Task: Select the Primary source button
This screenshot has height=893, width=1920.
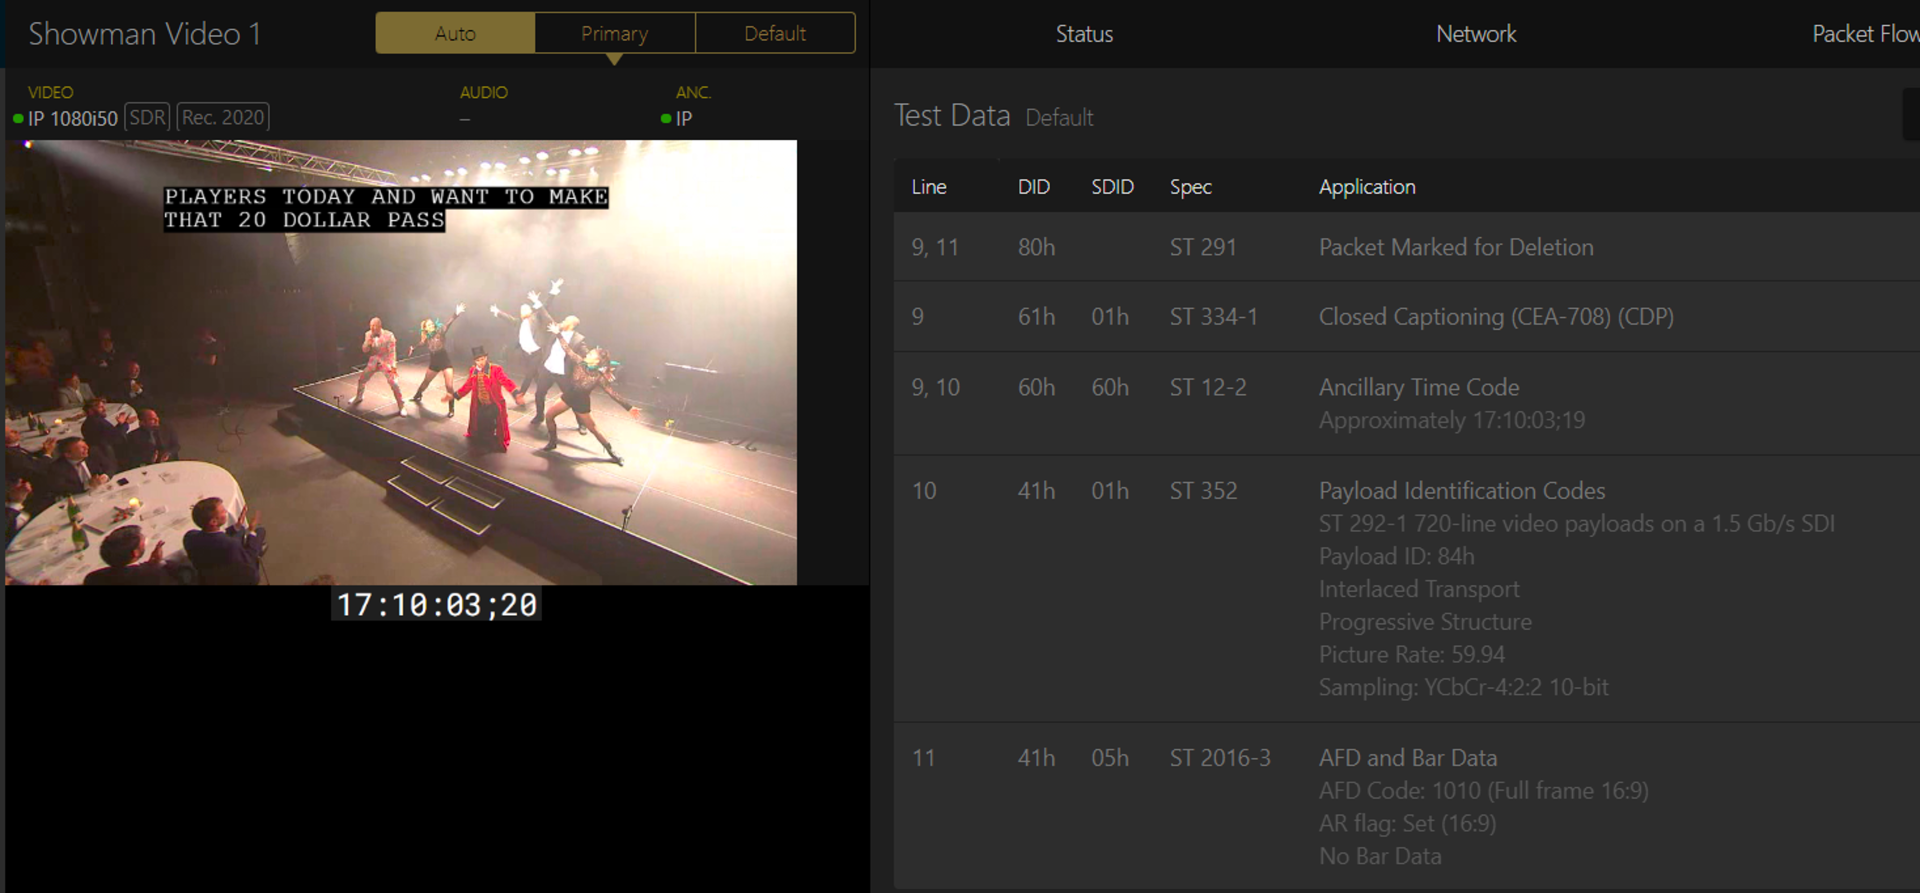Action: [615, 33]
